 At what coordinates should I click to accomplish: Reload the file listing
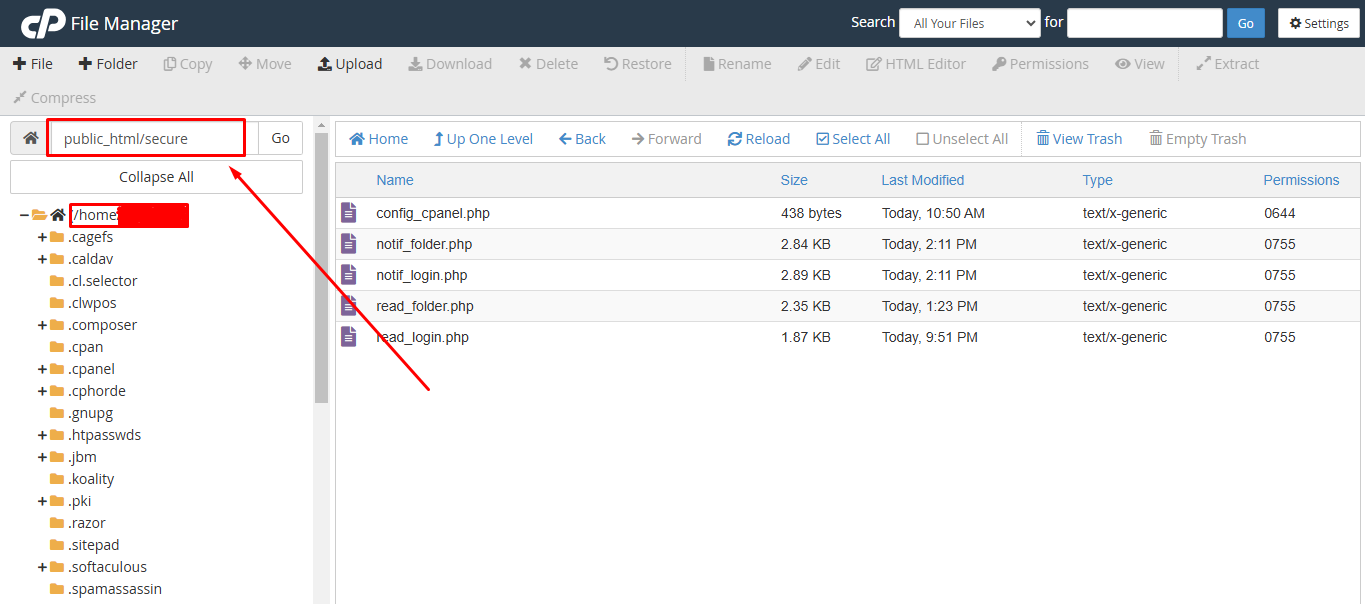[759, 139]
